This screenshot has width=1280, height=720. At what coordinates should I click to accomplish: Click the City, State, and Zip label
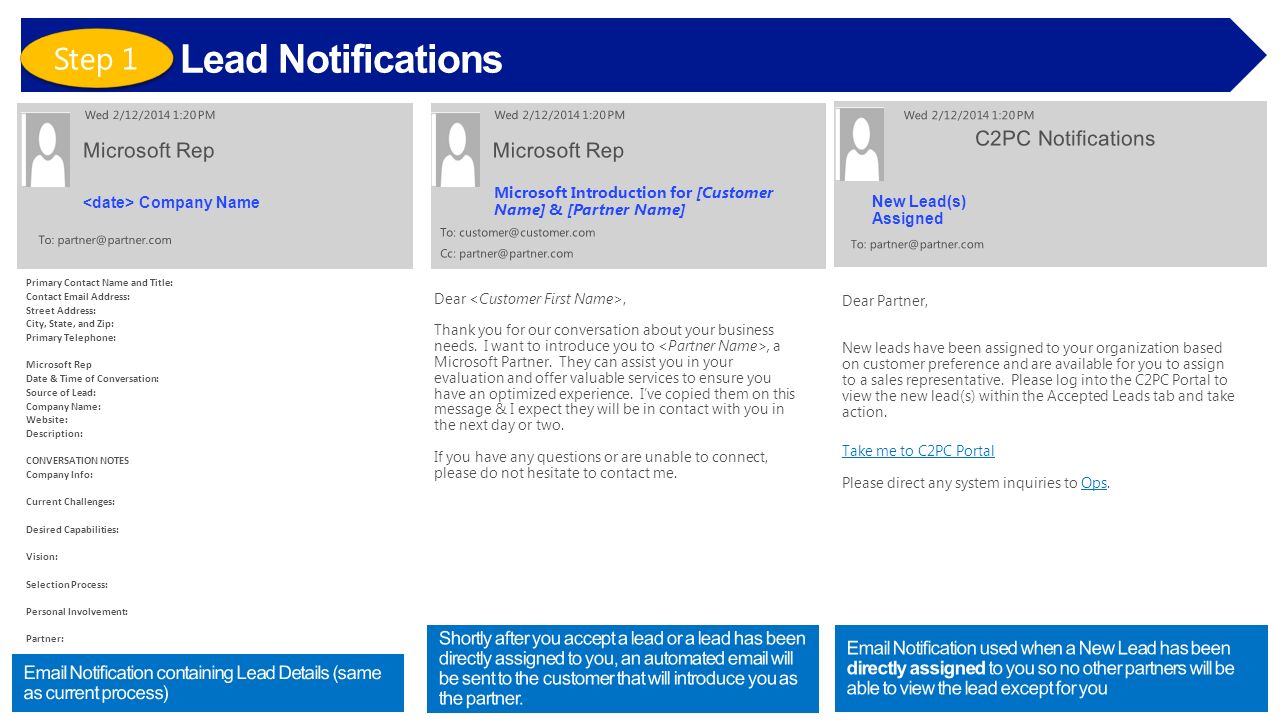[70, 324]
